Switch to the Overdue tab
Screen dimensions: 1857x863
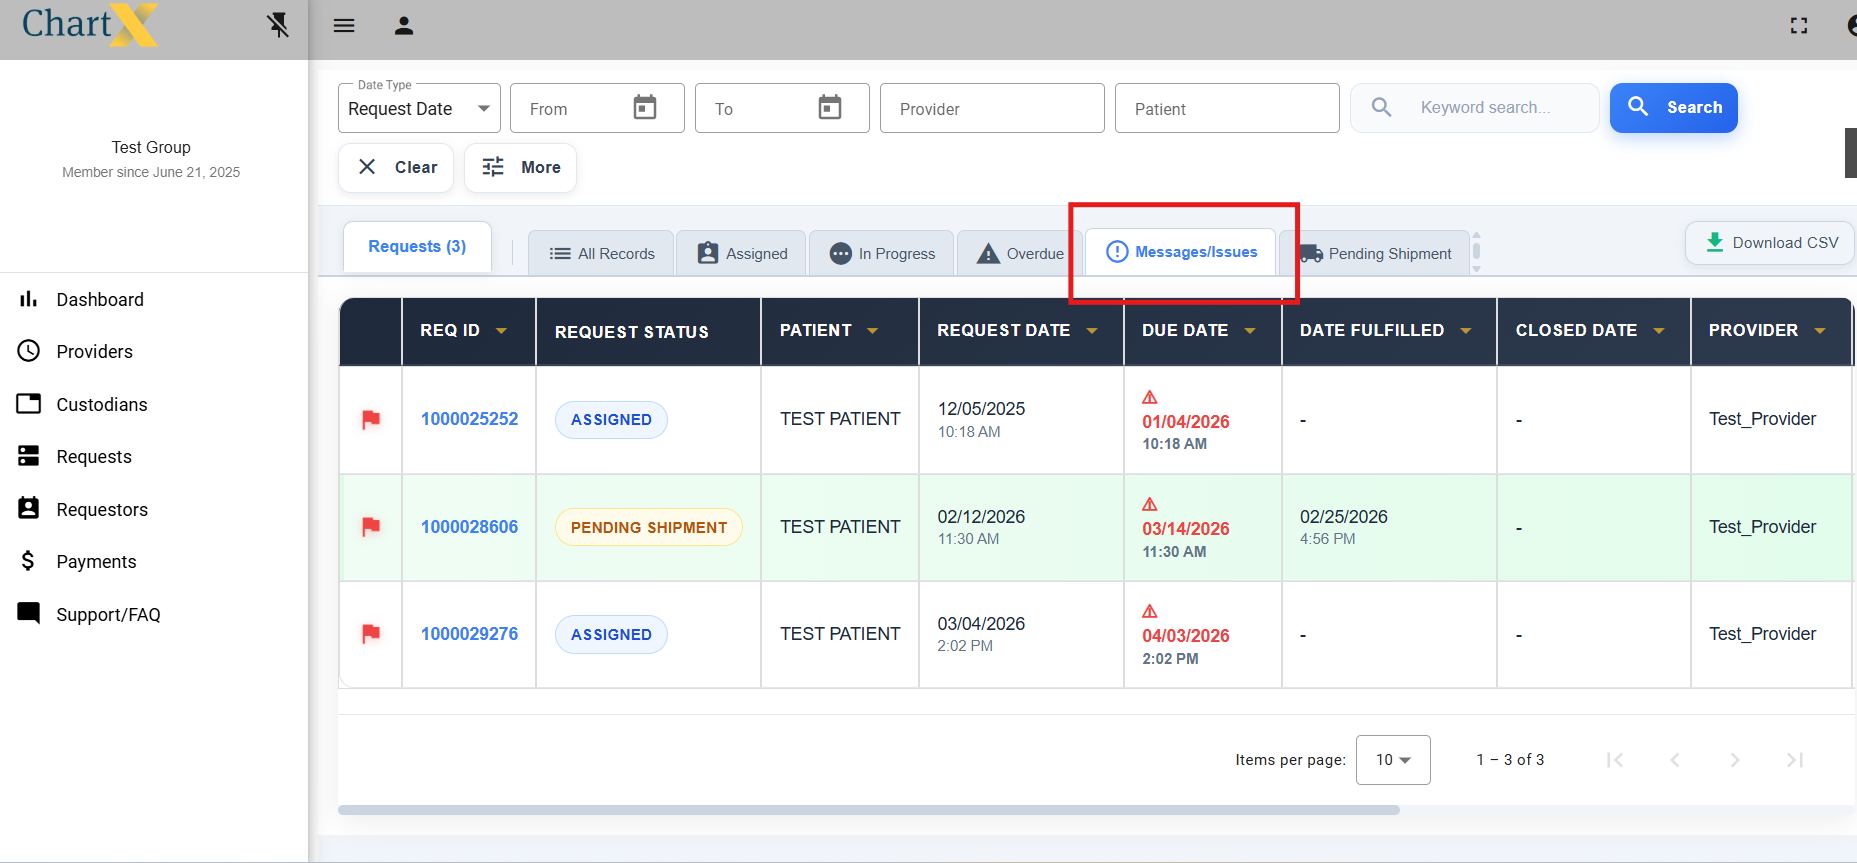pos(1020,253)
